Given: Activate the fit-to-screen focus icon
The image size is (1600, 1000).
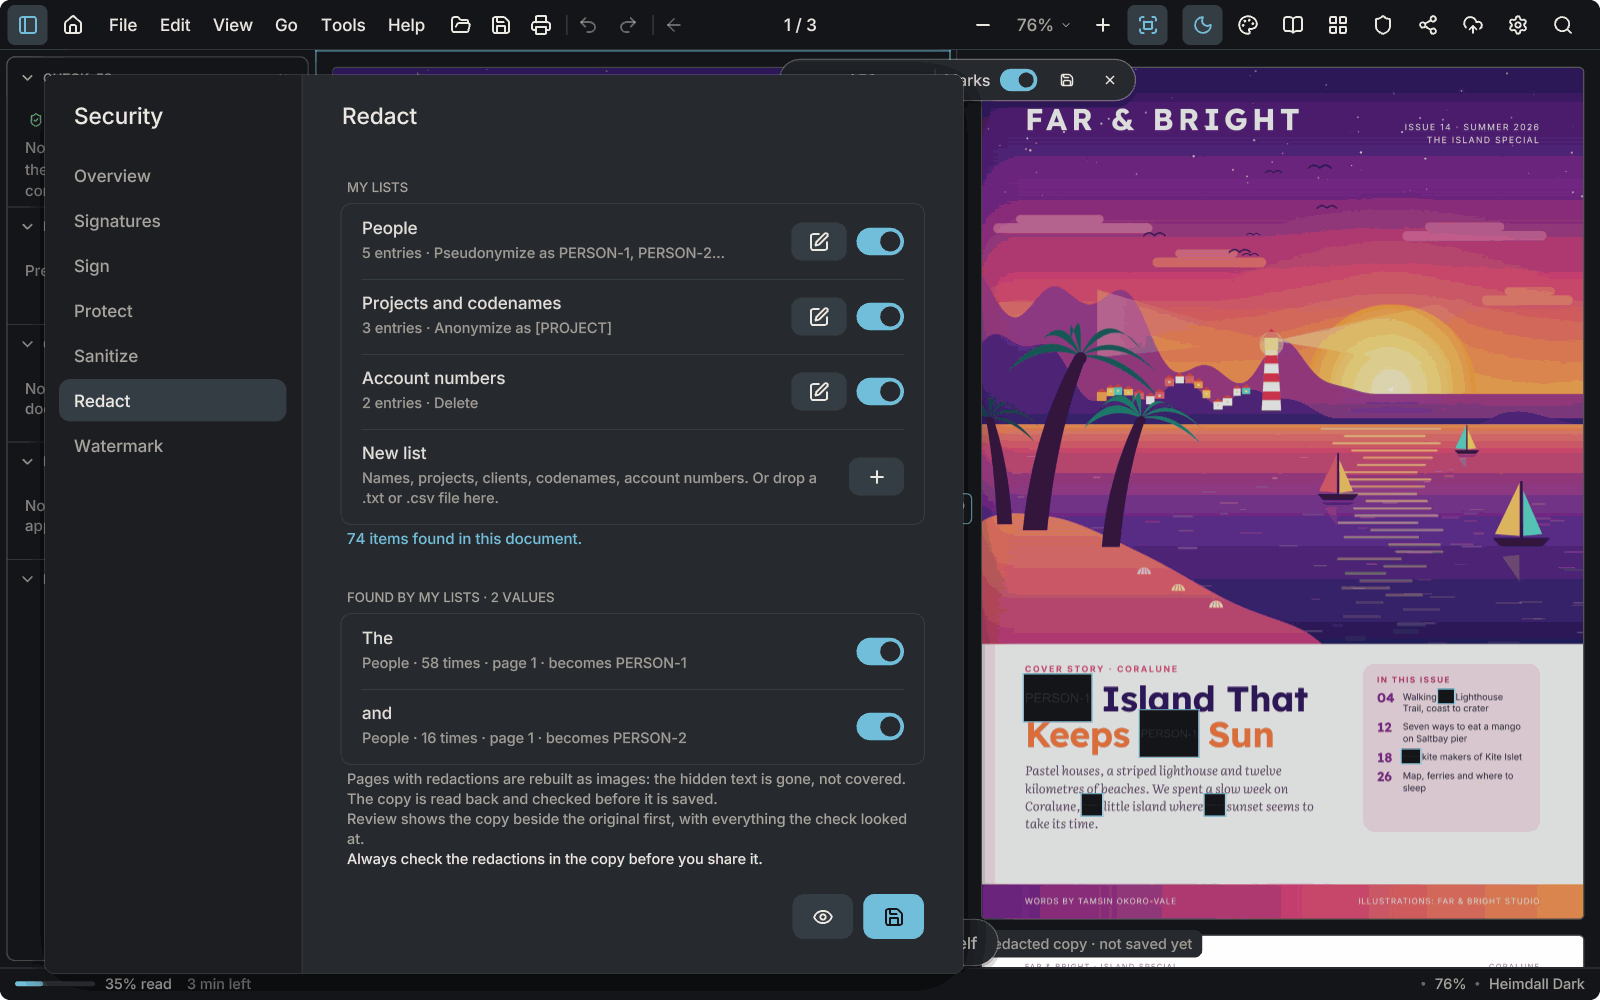Looking at the screenshot, I should (1148, 25).
